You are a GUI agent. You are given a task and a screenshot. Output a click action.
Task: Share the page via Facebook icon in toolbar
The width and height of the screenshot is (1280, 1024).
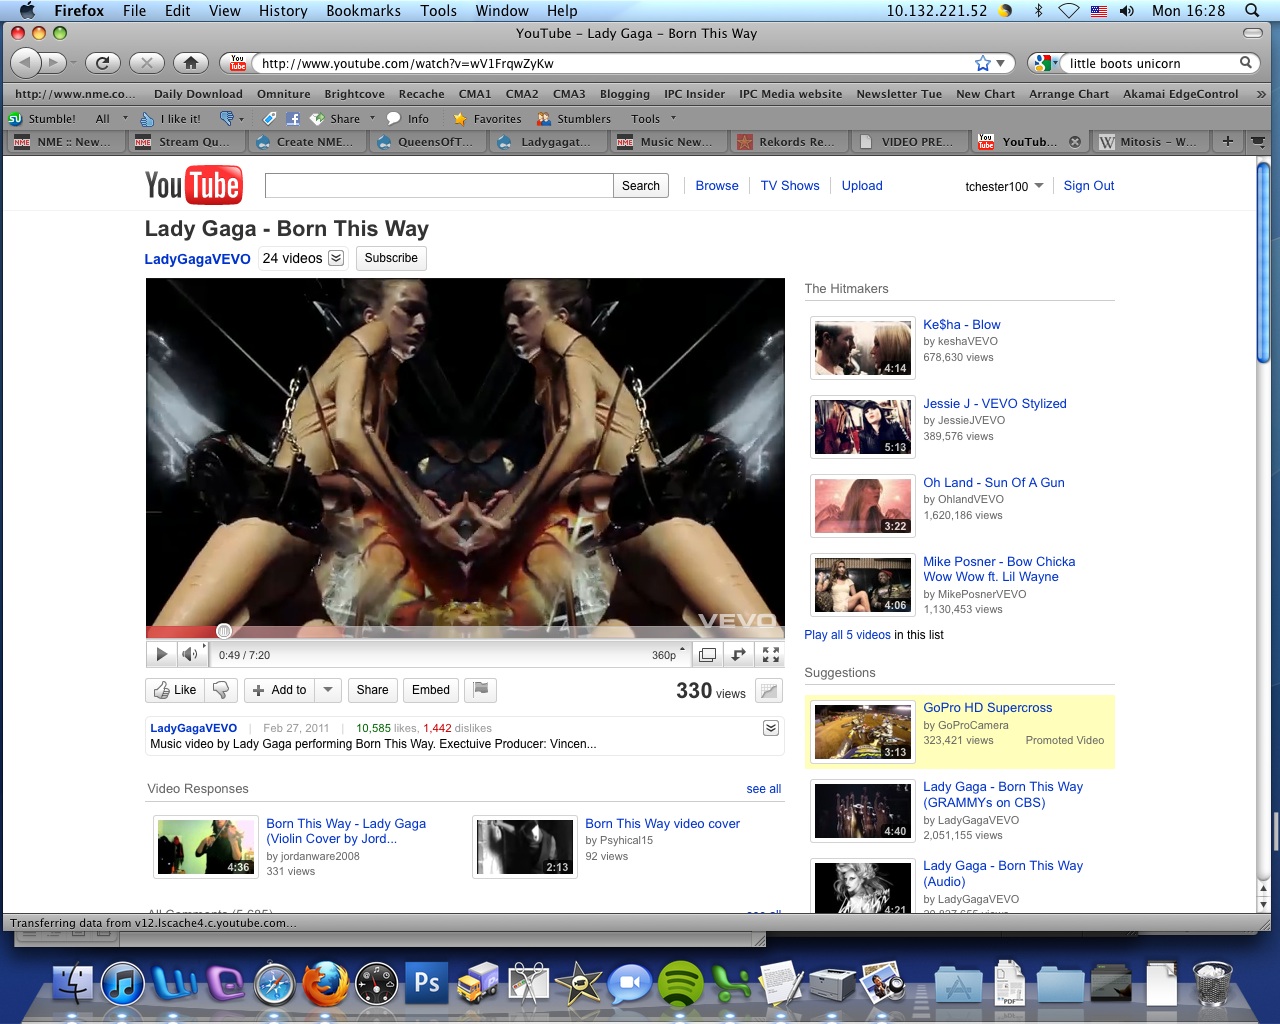(291, 118)
